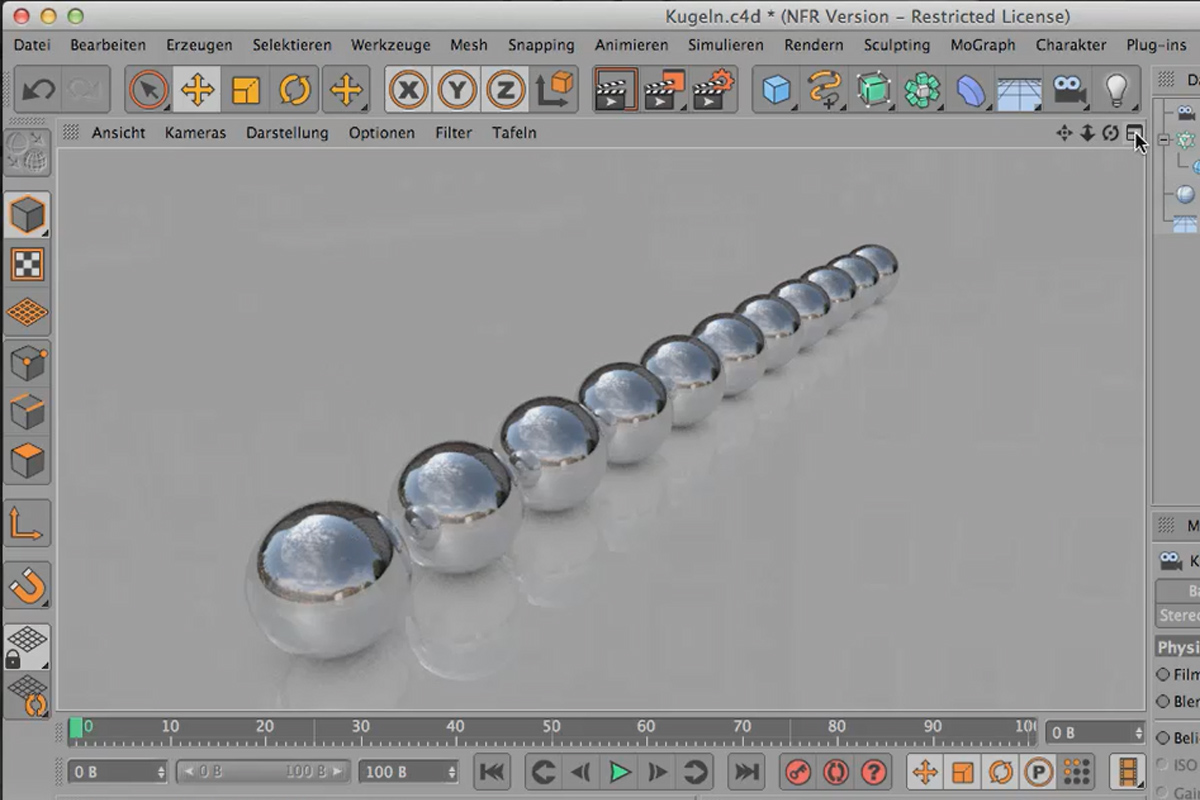Image resolution: width=1200 pixels, height=800 pixels.
Task: Open the Tafeln viewport menu
Action: click(x=514, y=132)
